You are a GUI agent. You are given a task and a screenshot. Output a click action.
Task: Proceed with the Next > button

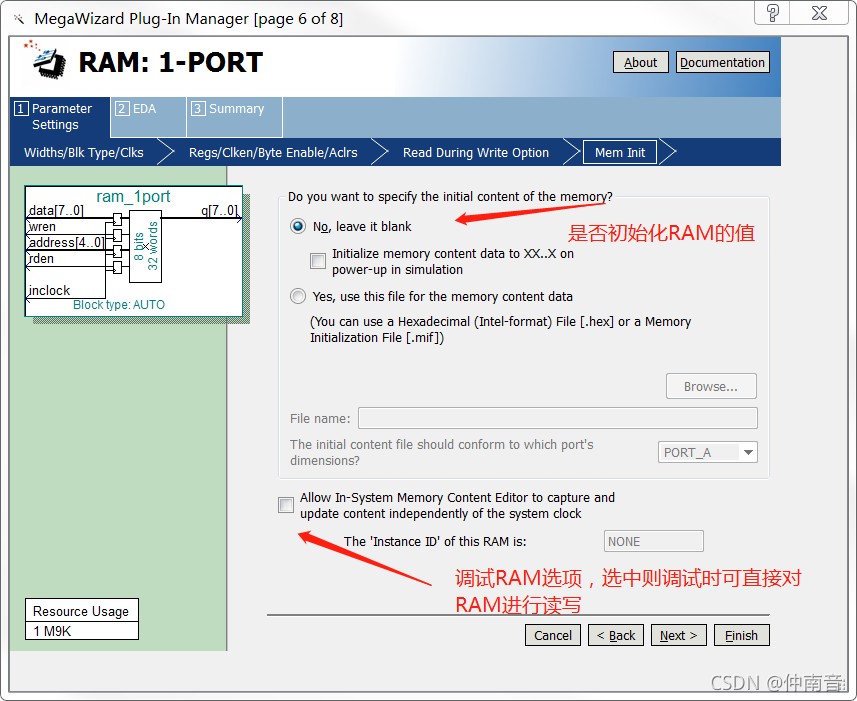679,635
